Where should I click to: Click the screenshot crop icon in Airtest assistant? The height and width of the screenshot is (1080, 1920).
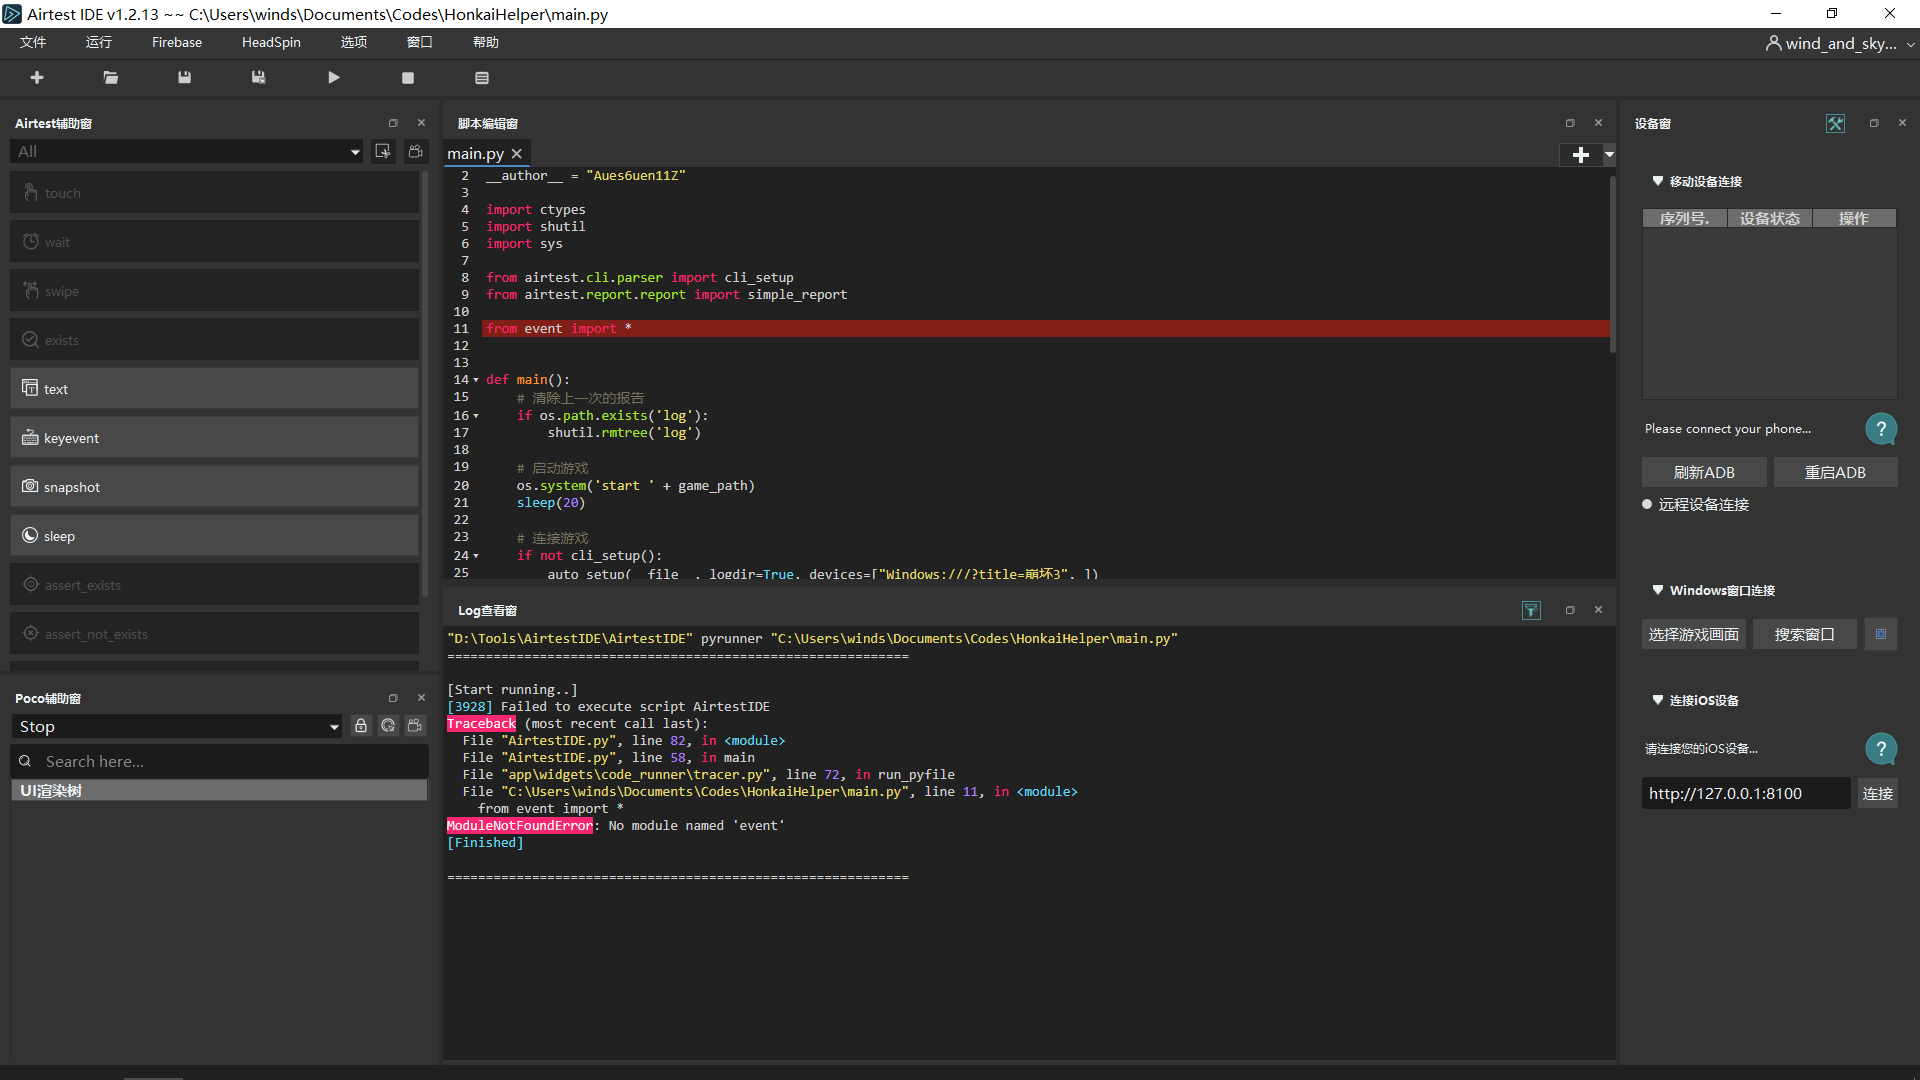383,151
